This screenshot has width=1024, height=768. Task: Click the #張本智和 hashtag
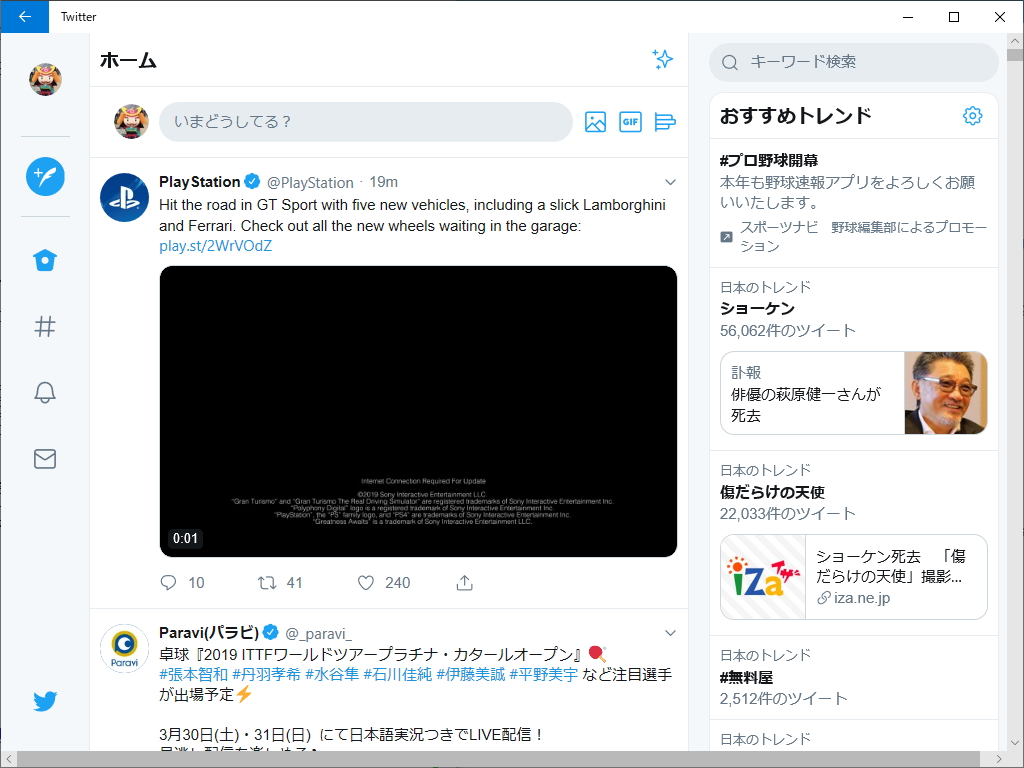[190, 674]
